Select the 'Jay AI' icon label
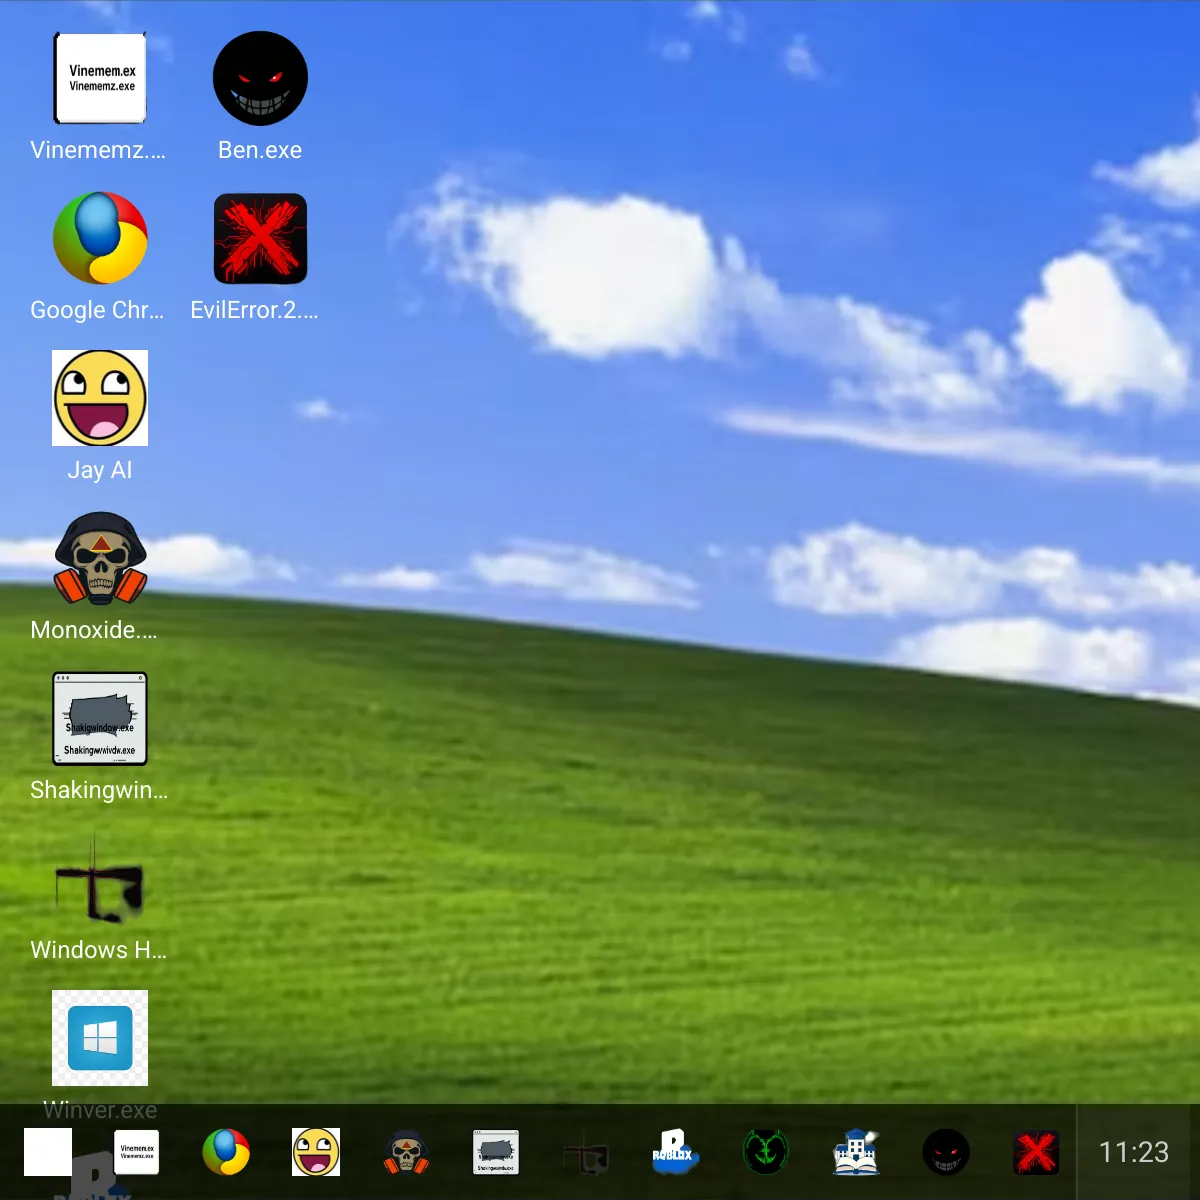Image resolution: width=1200 pixels, height=1200 pixels. [100, 470]
